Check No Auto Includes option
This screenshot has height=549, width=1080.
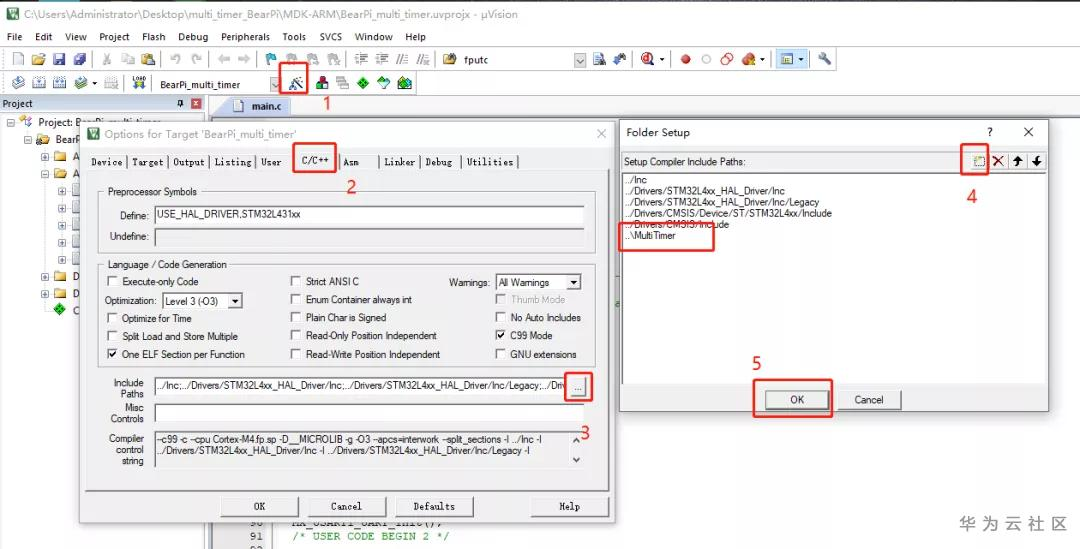point(501,318)
